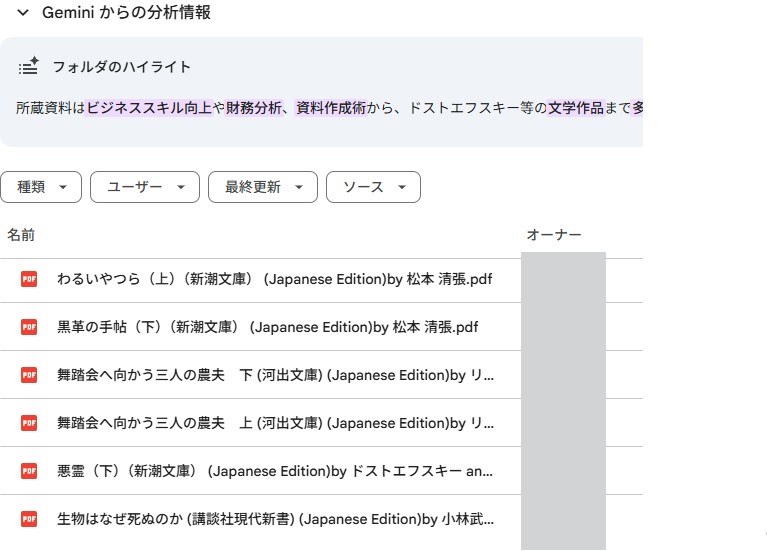
Task: Click PDF icon for 舞踏会へ向かう三人の農夫 上
Action: tap(29, 423)
